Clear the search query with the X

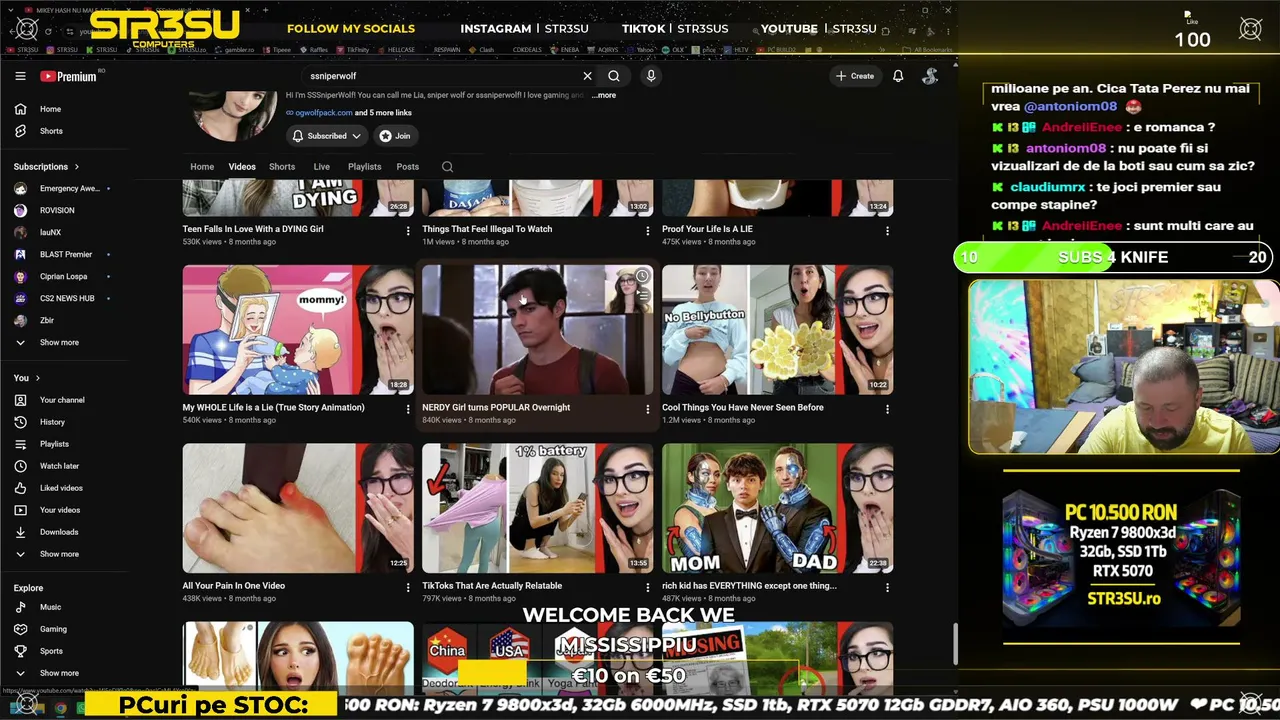[587, 76]
